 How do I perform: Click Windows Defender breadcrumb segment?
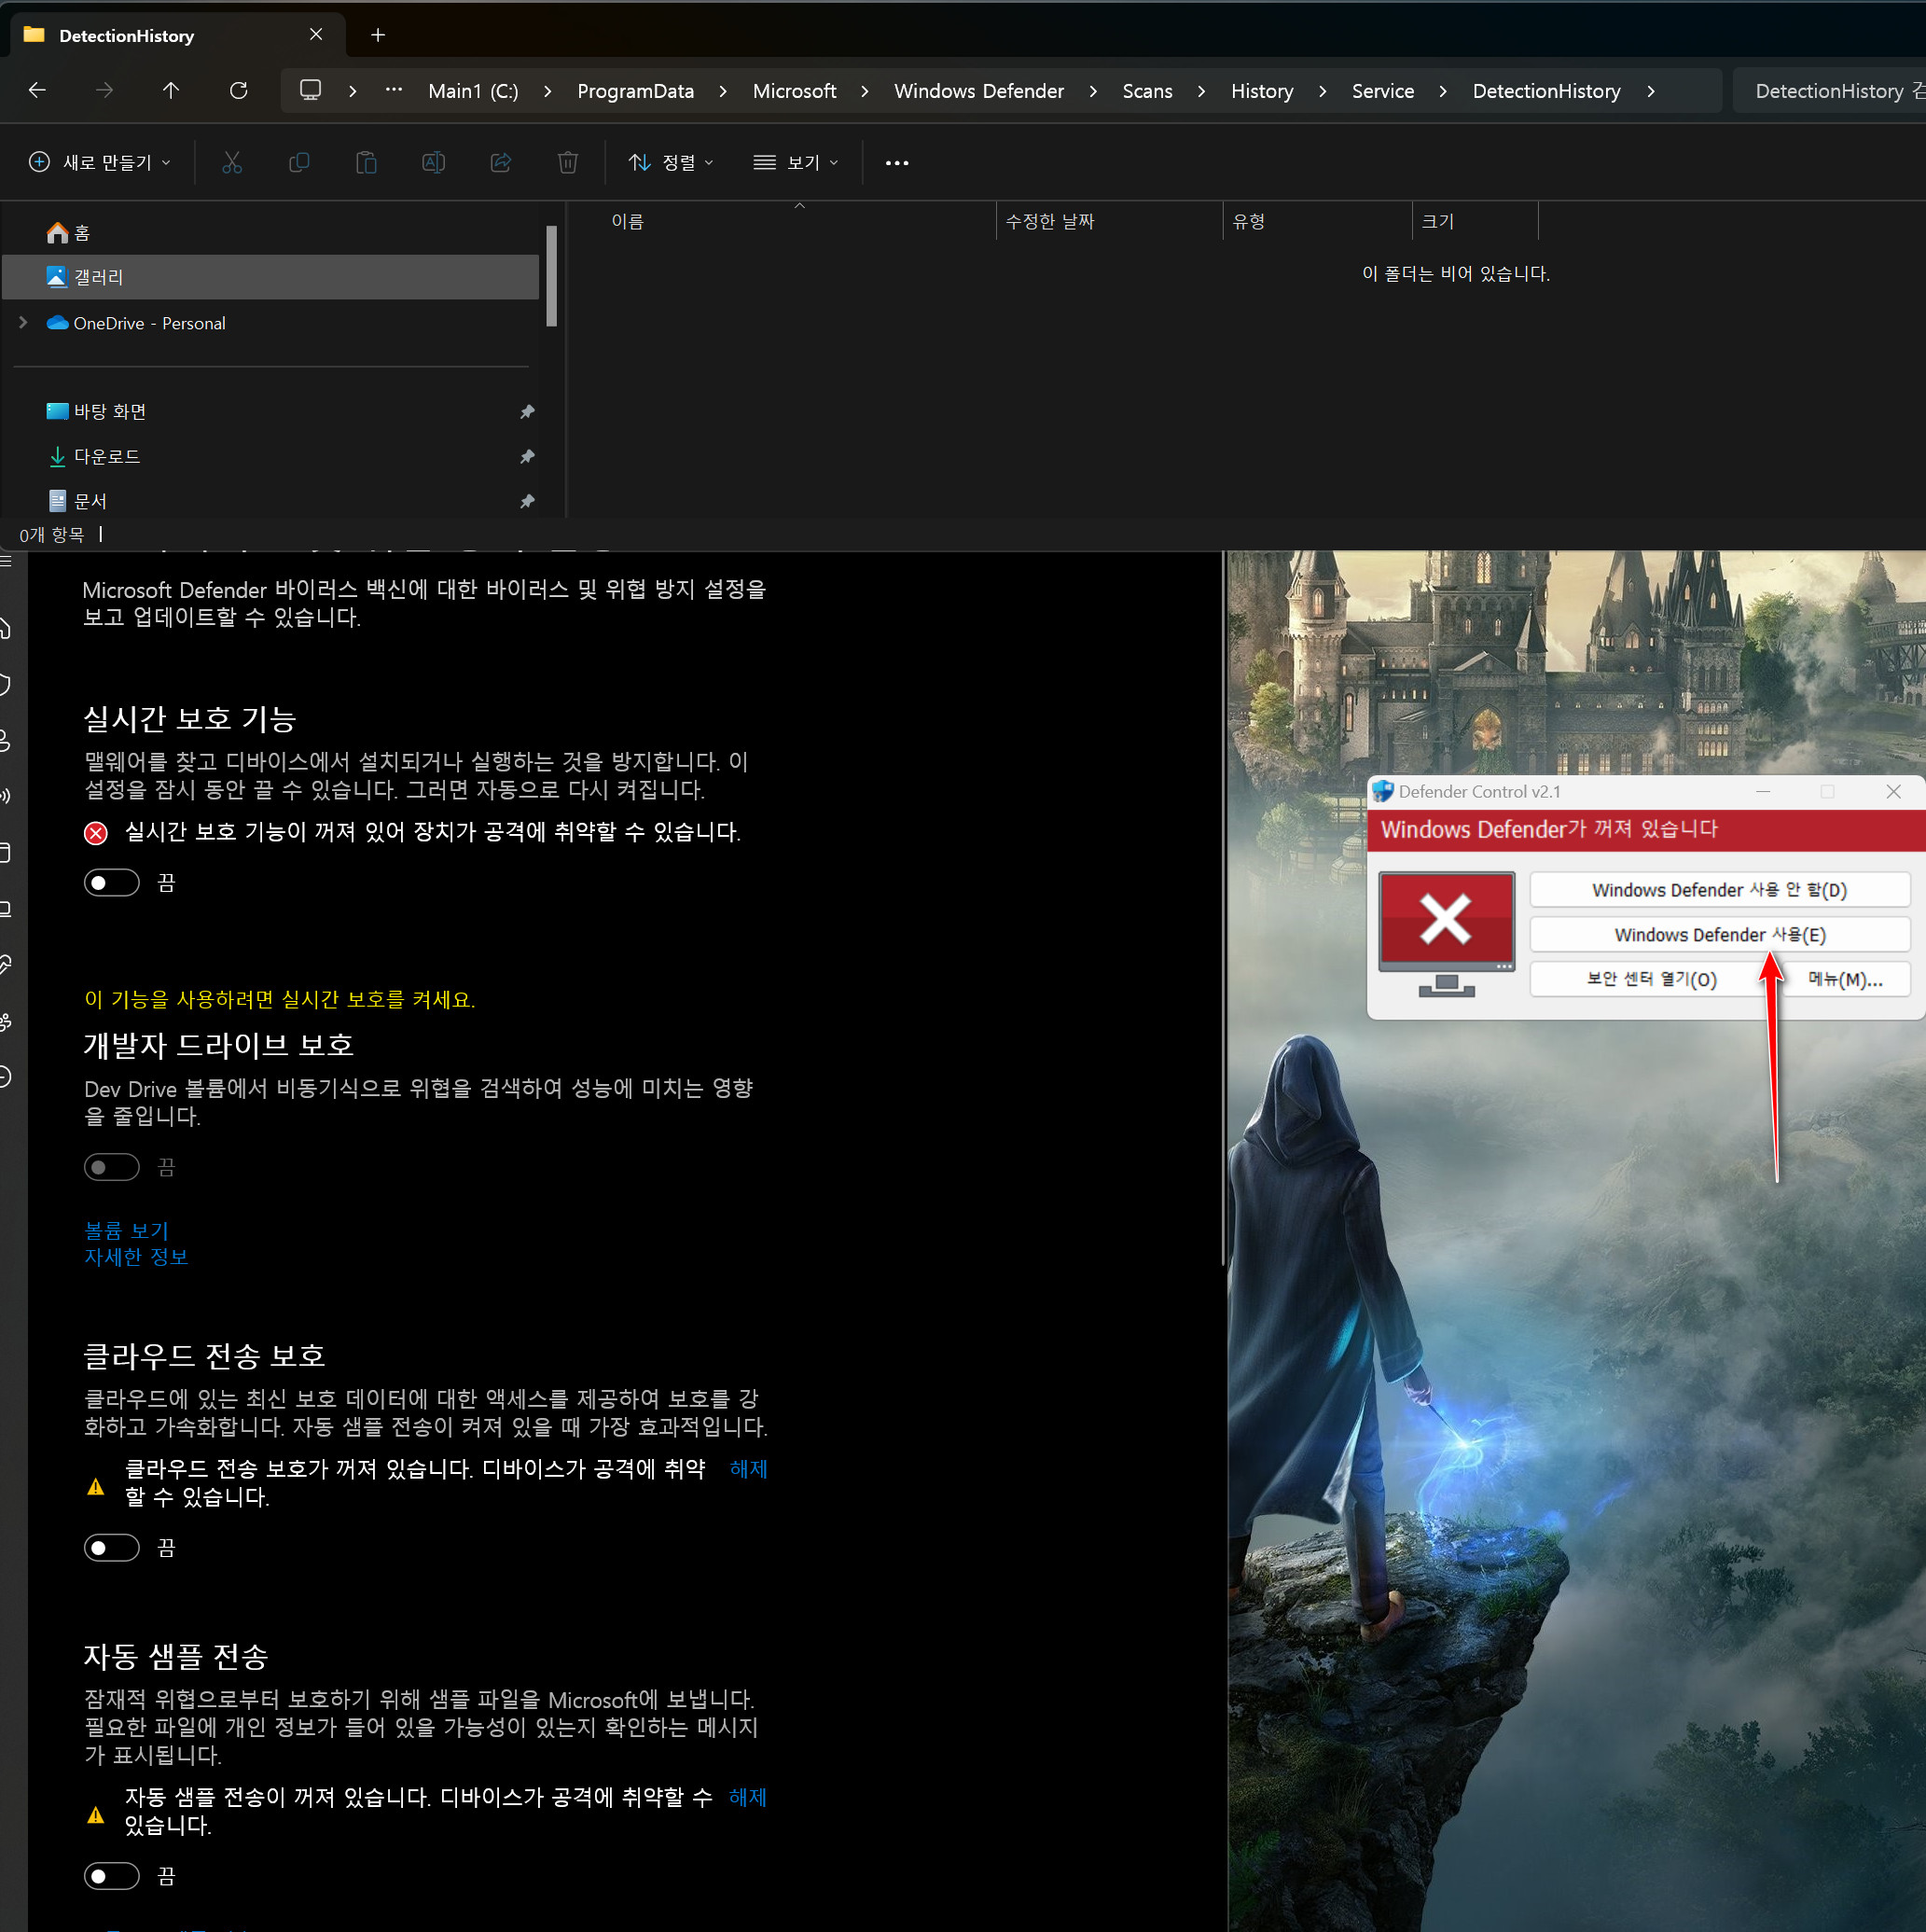(x=979, y=91)
